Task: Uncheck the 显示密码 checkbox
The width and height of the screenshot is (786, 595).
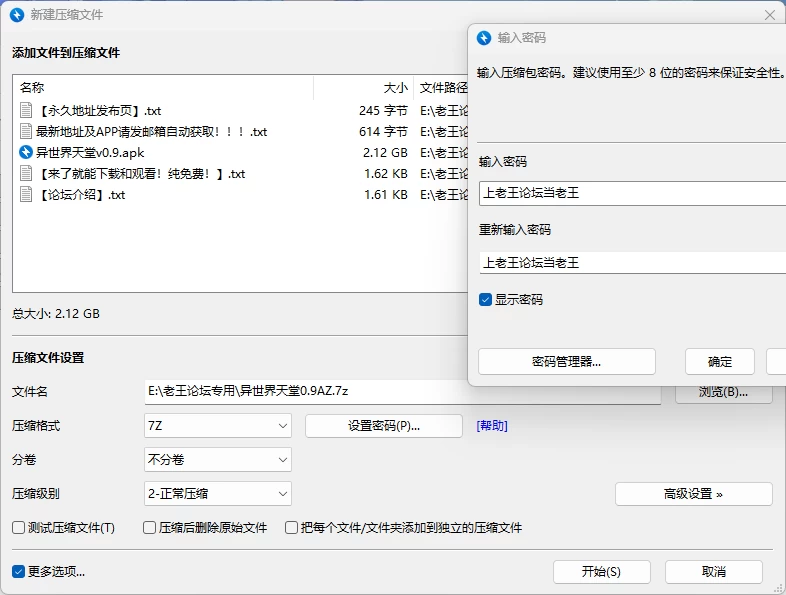Action: pyautogui.click(x=485, y=300)
